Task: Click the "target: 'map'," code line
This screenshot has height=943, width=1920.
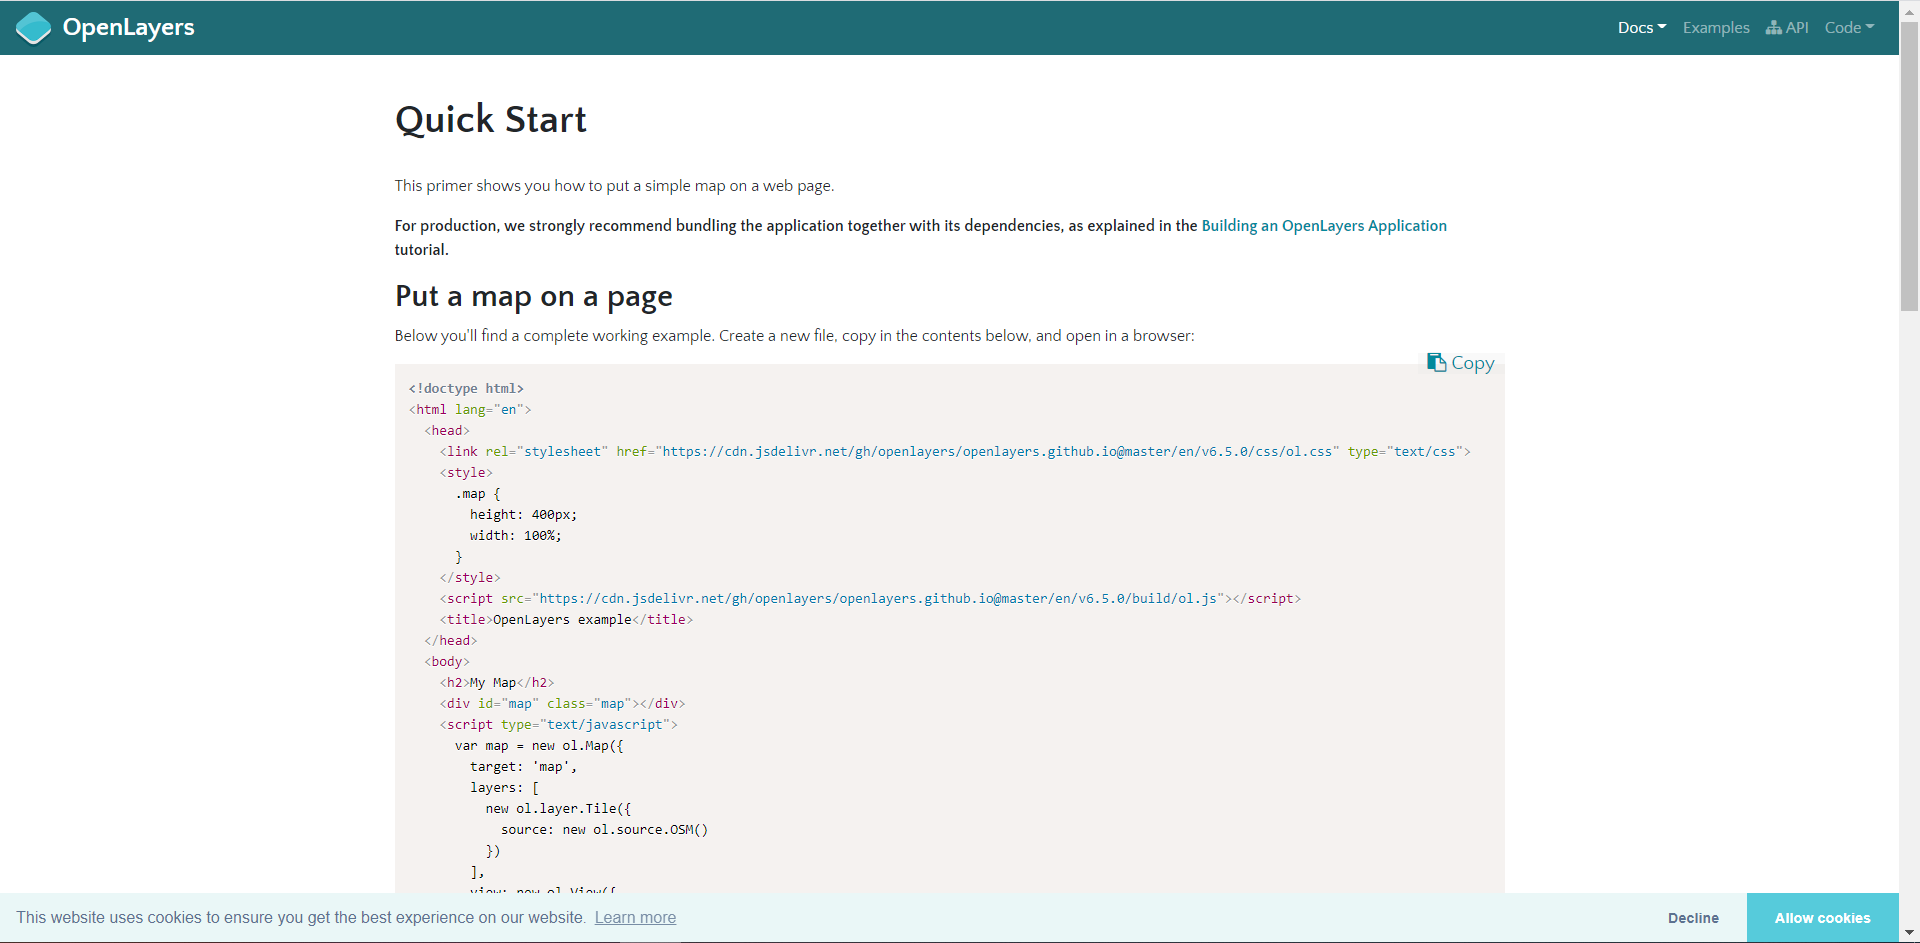Action: pos(523,766)
